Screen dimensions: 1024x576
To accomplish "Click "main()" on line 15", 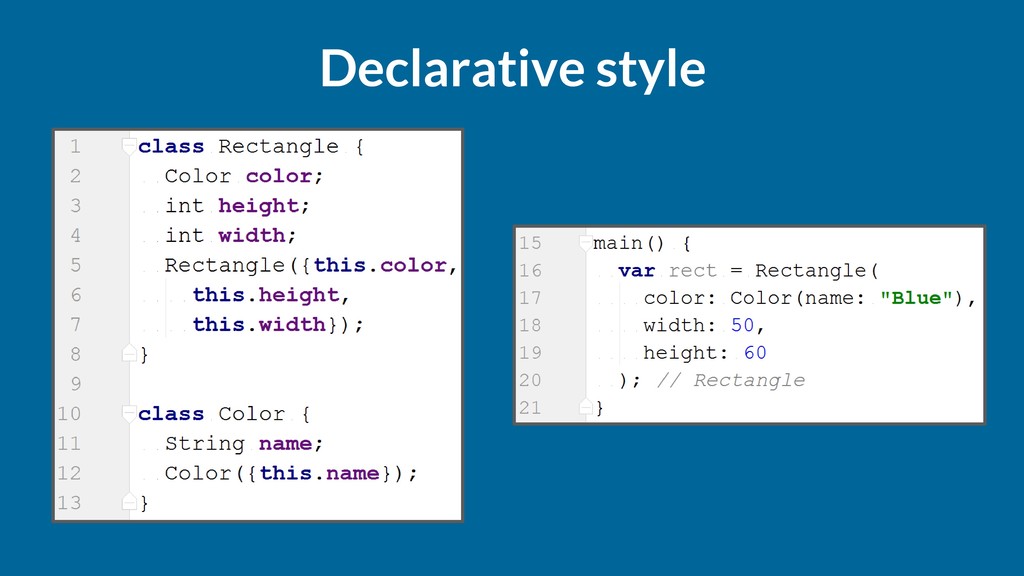I will pyautogui.click(x=629, y=244).
